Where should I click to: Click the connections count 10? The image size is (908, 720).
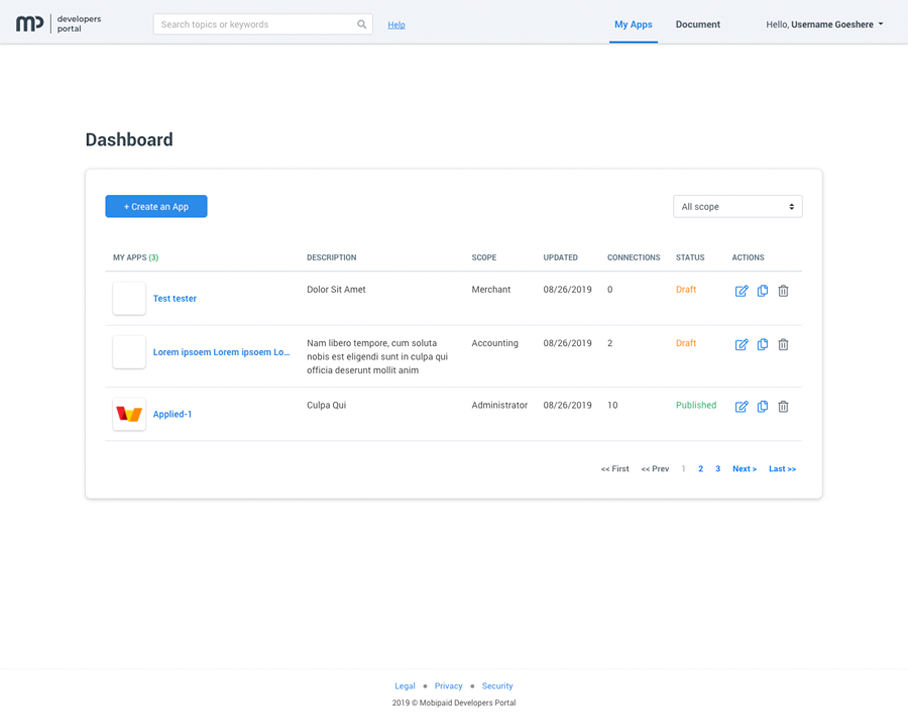(613, 405)
